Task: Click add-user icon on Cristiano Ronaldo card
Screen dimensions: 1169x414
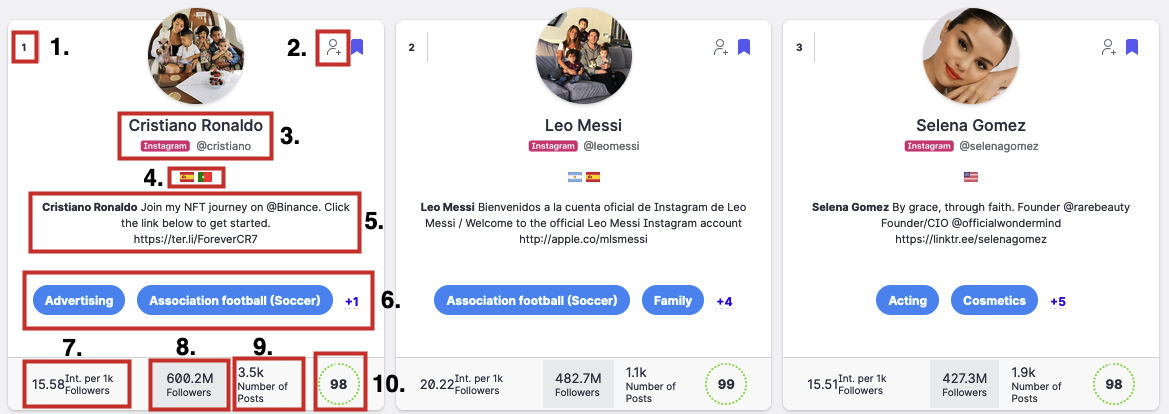Action: [332, 47]
